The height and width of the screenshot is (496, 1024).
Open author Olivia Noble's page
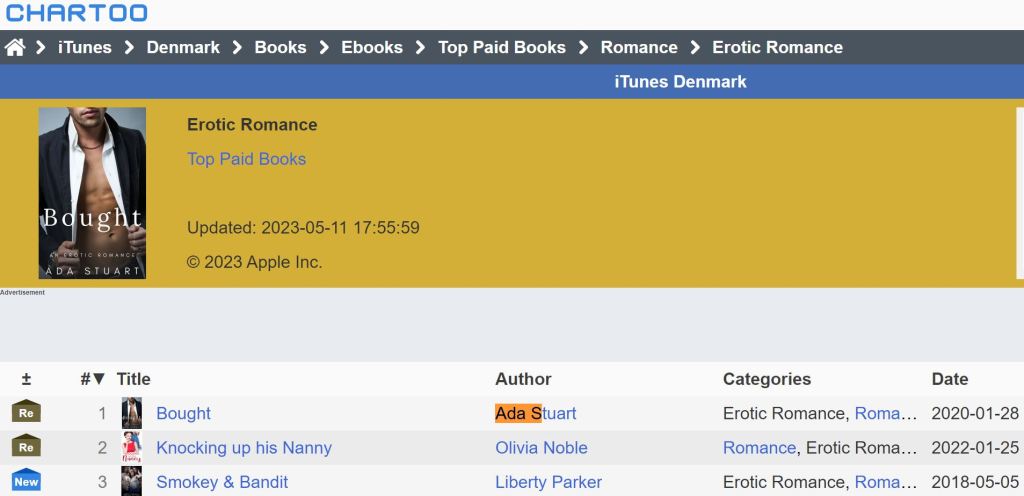pos(541,447)
